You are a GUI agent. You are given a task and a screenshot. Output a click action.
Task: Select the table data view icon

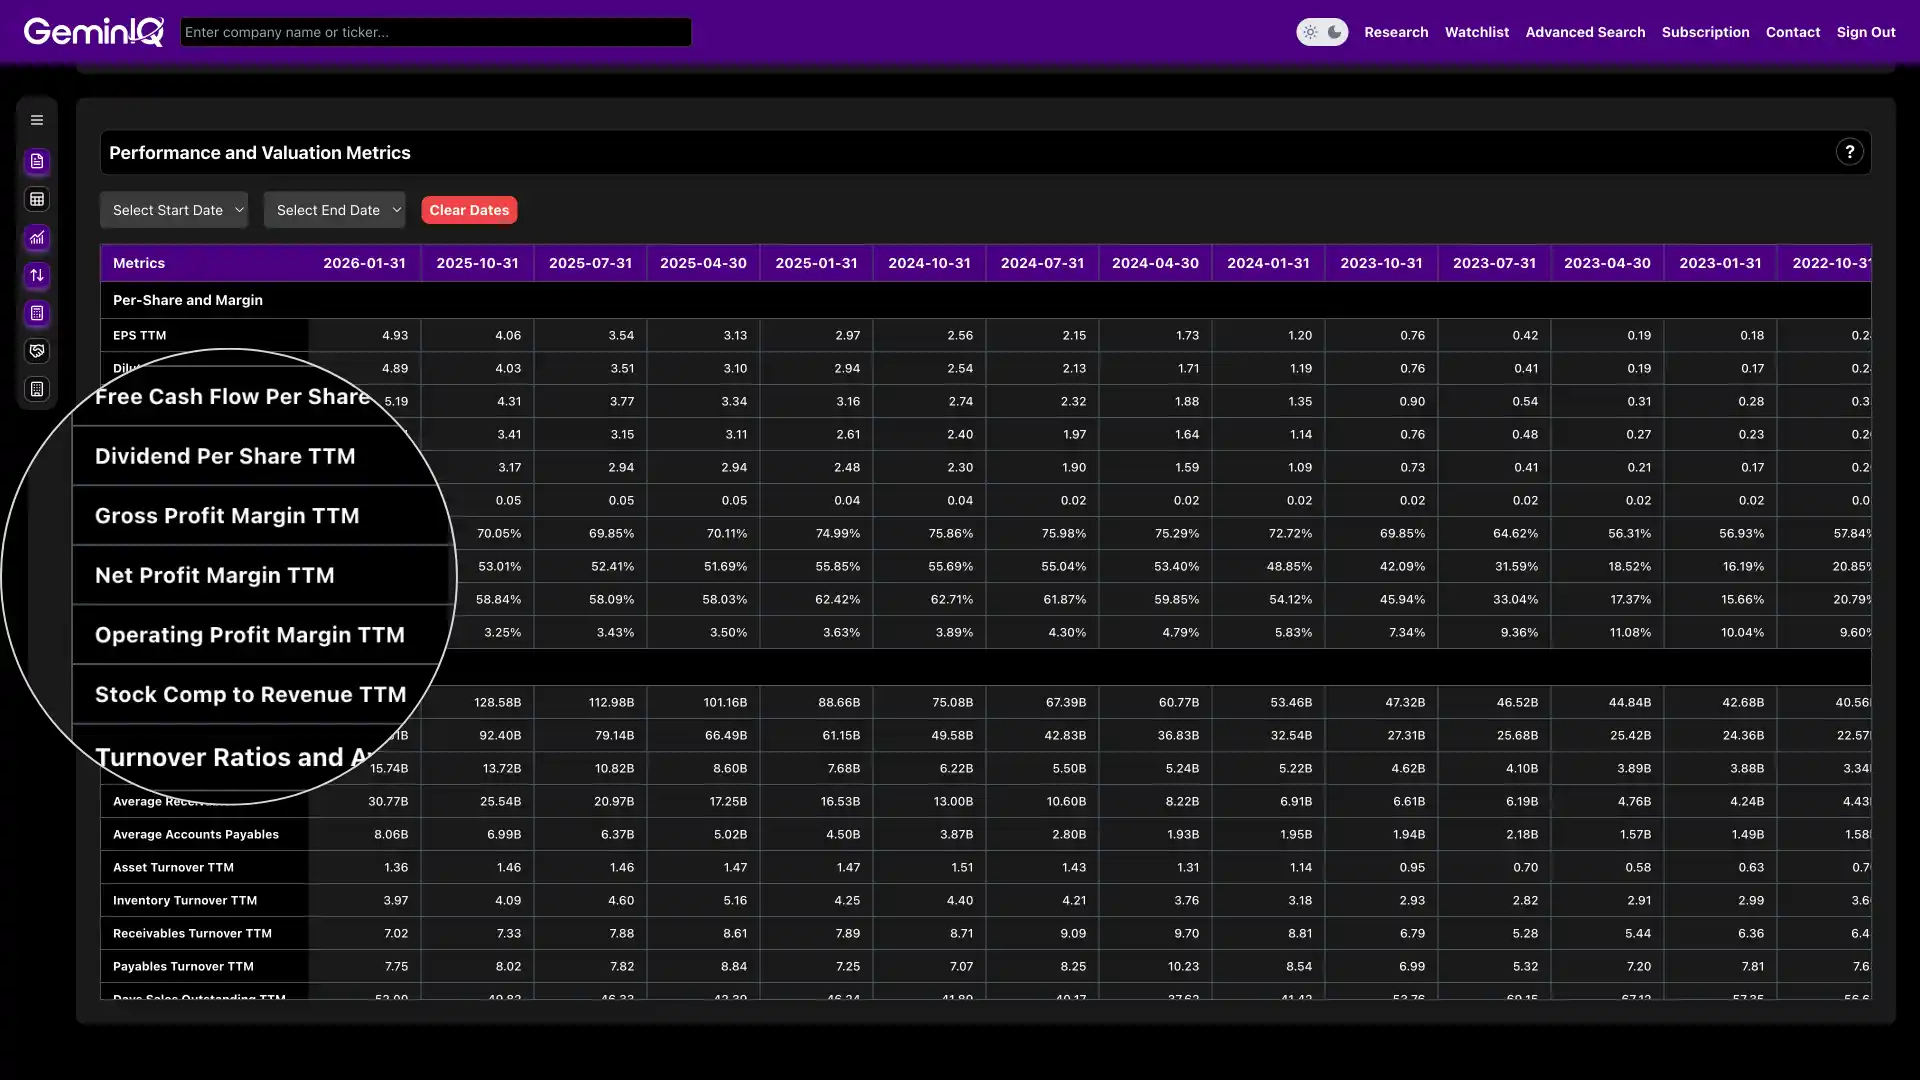tap(37, 199)
